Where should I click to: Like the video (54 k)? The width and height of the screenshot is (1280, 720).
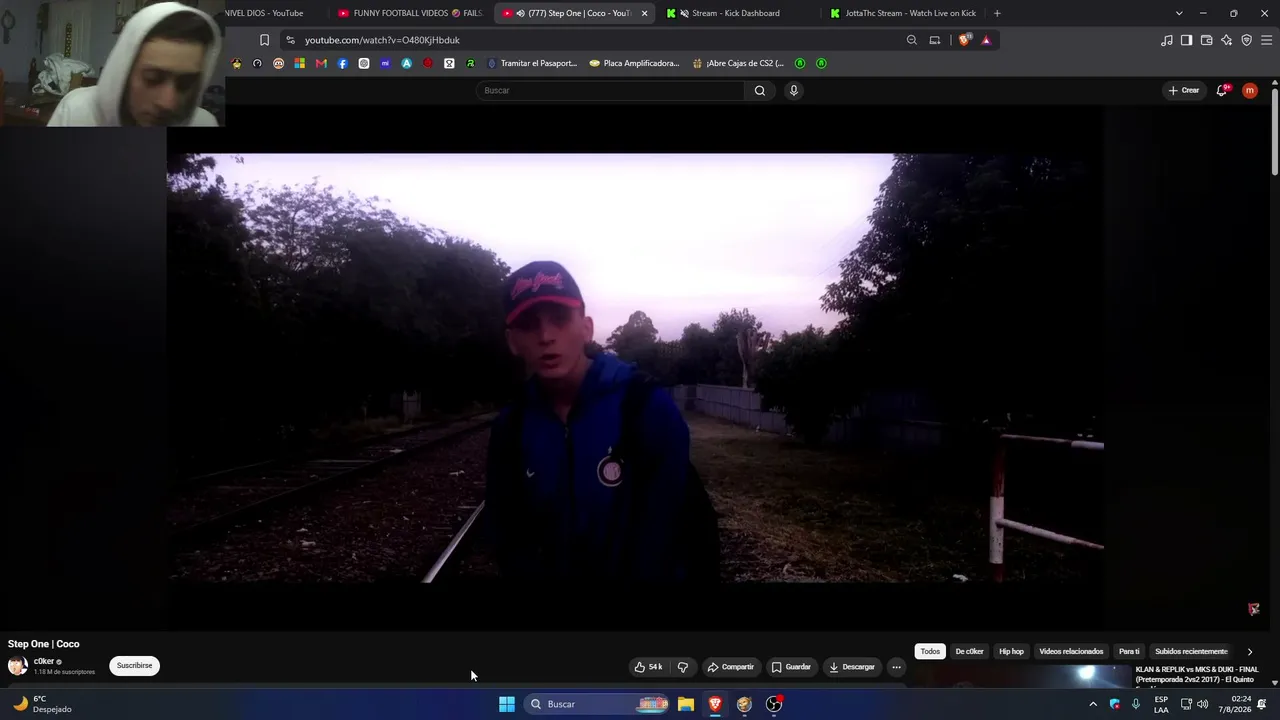tap(649, 667)
